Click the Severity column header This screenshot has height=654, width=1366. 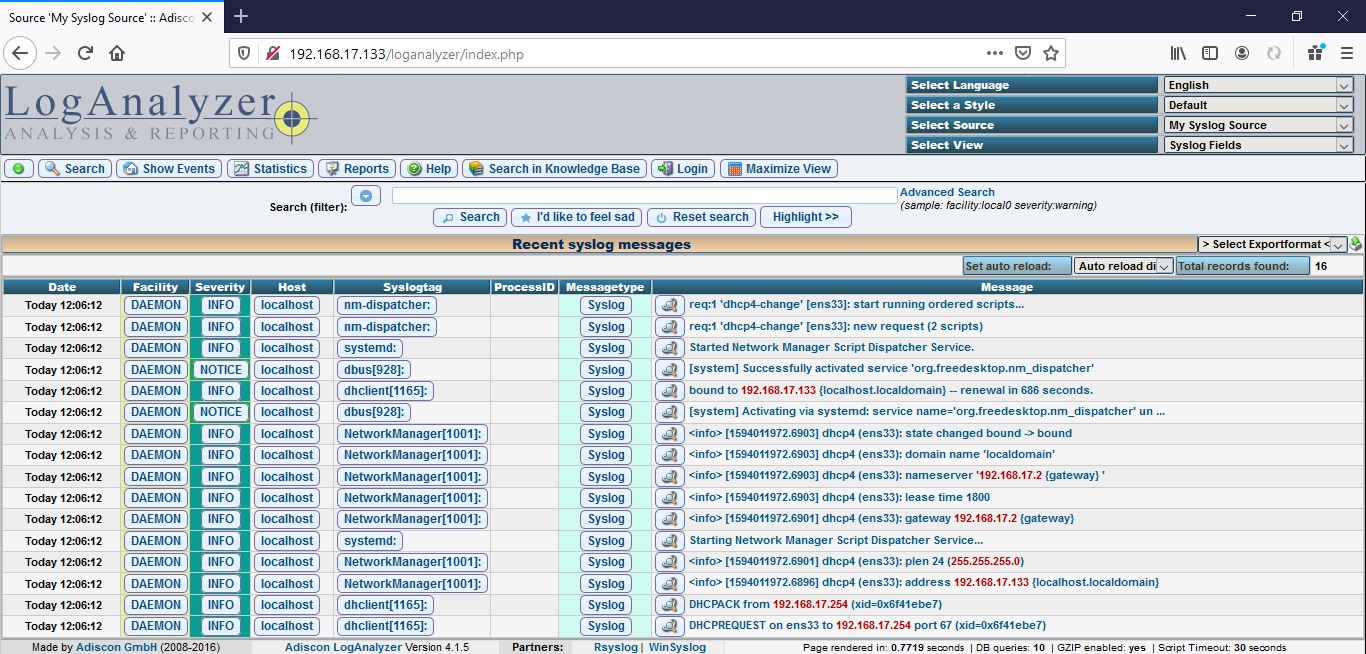(x=220, y=287)
